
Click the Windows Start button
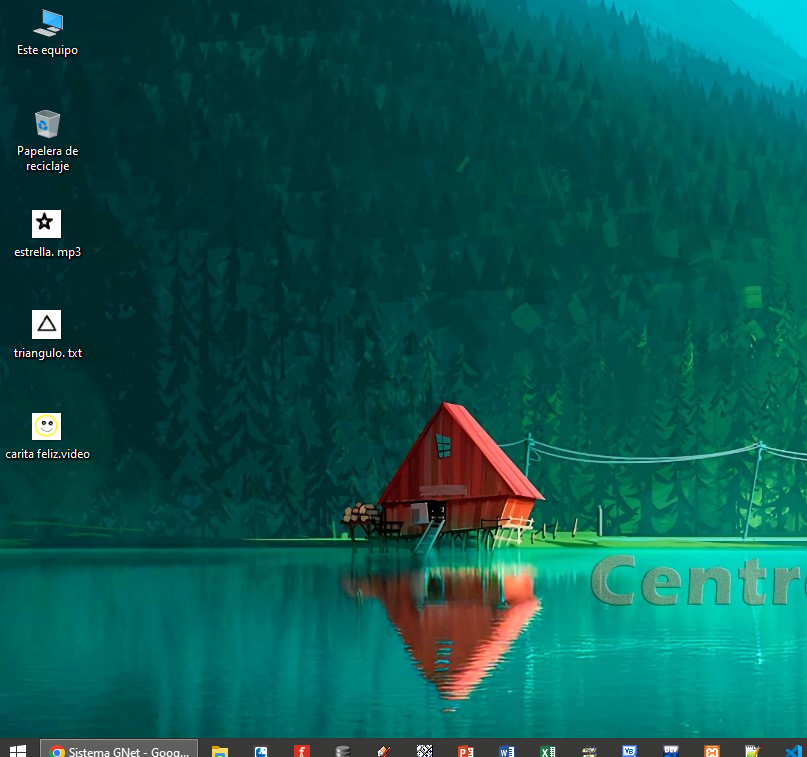pyautogui.click(x=18, y=749)
